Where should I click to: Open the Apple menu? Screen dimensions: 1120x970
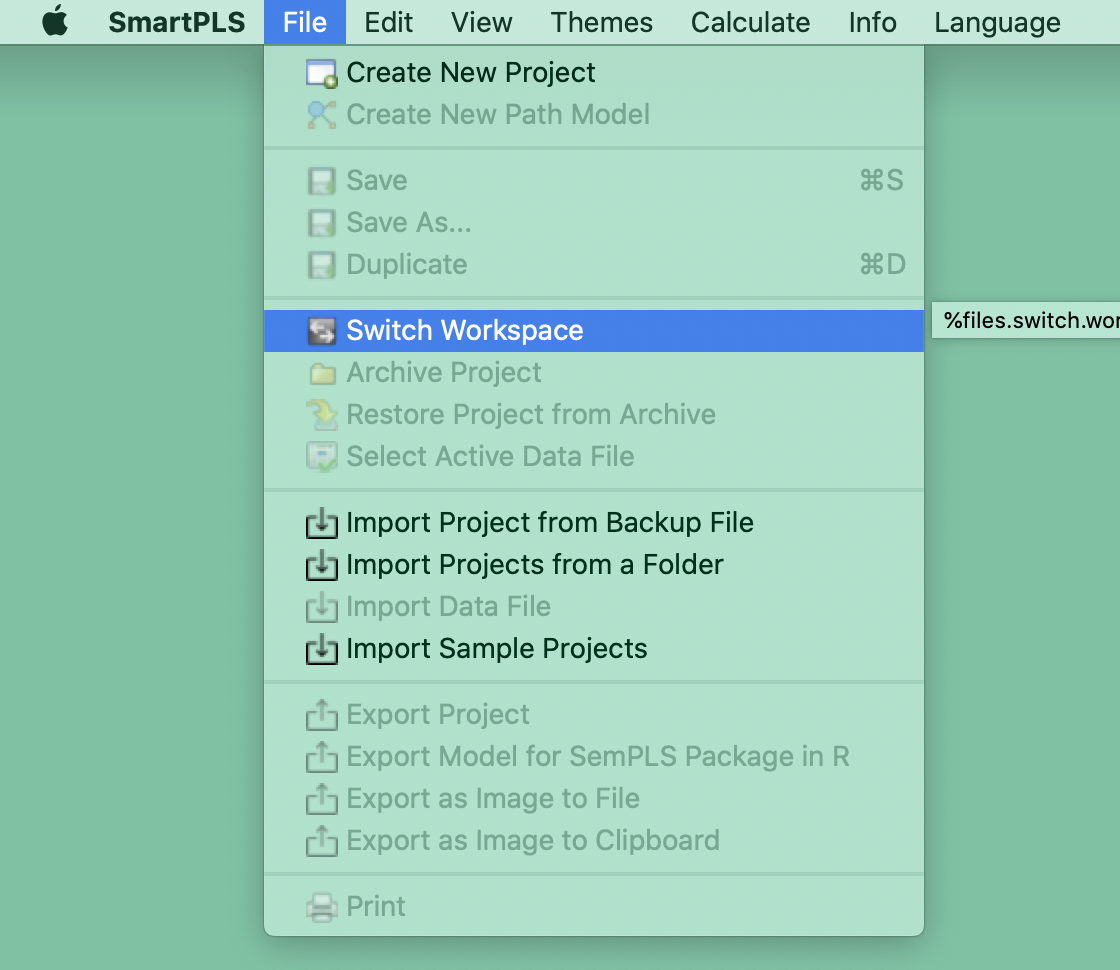click(x=55, y=21)
